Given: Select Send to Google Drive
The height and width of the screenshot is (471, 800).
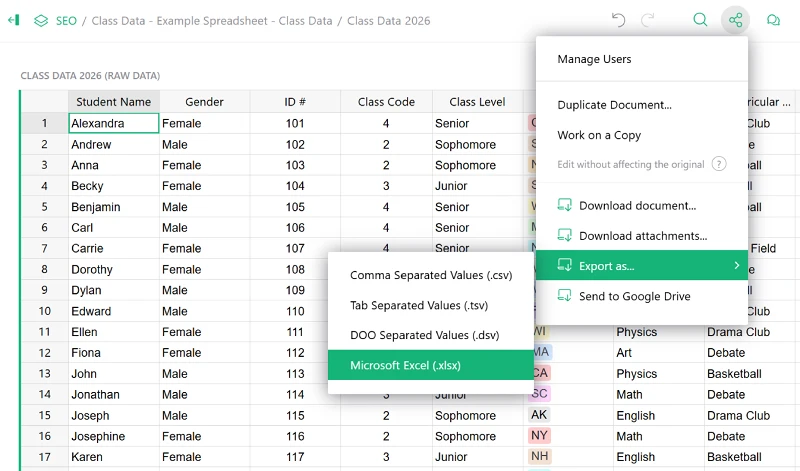Looking at the screenshot, I should click(x=634, y=296).
